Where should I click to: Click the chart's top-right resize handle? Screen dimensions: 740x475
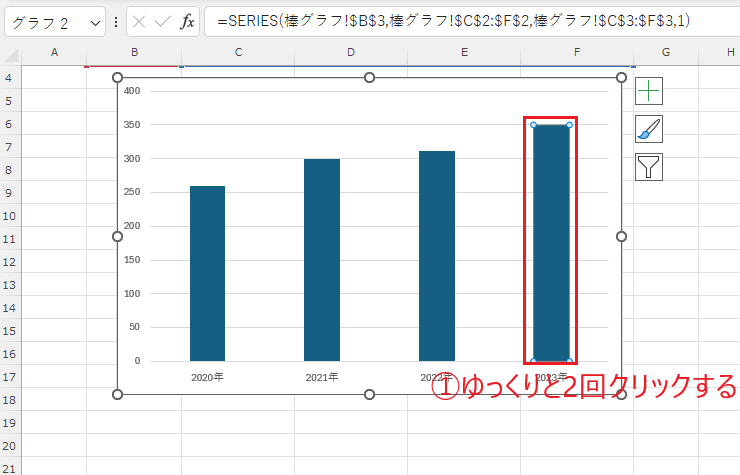[622, 77]
